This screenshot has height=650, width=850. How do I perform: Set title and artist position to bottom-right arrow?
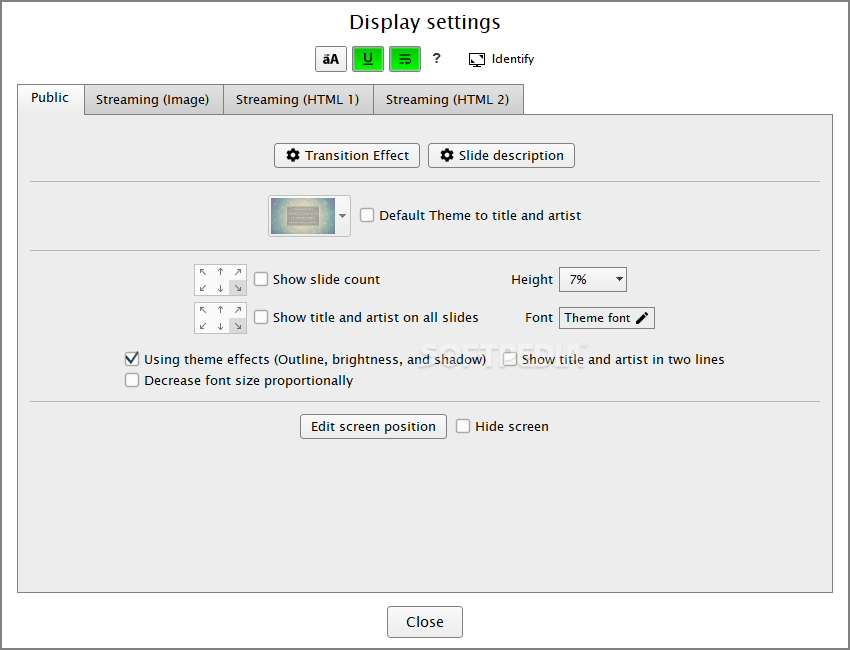pyautogui.click(x=238, y=326)
